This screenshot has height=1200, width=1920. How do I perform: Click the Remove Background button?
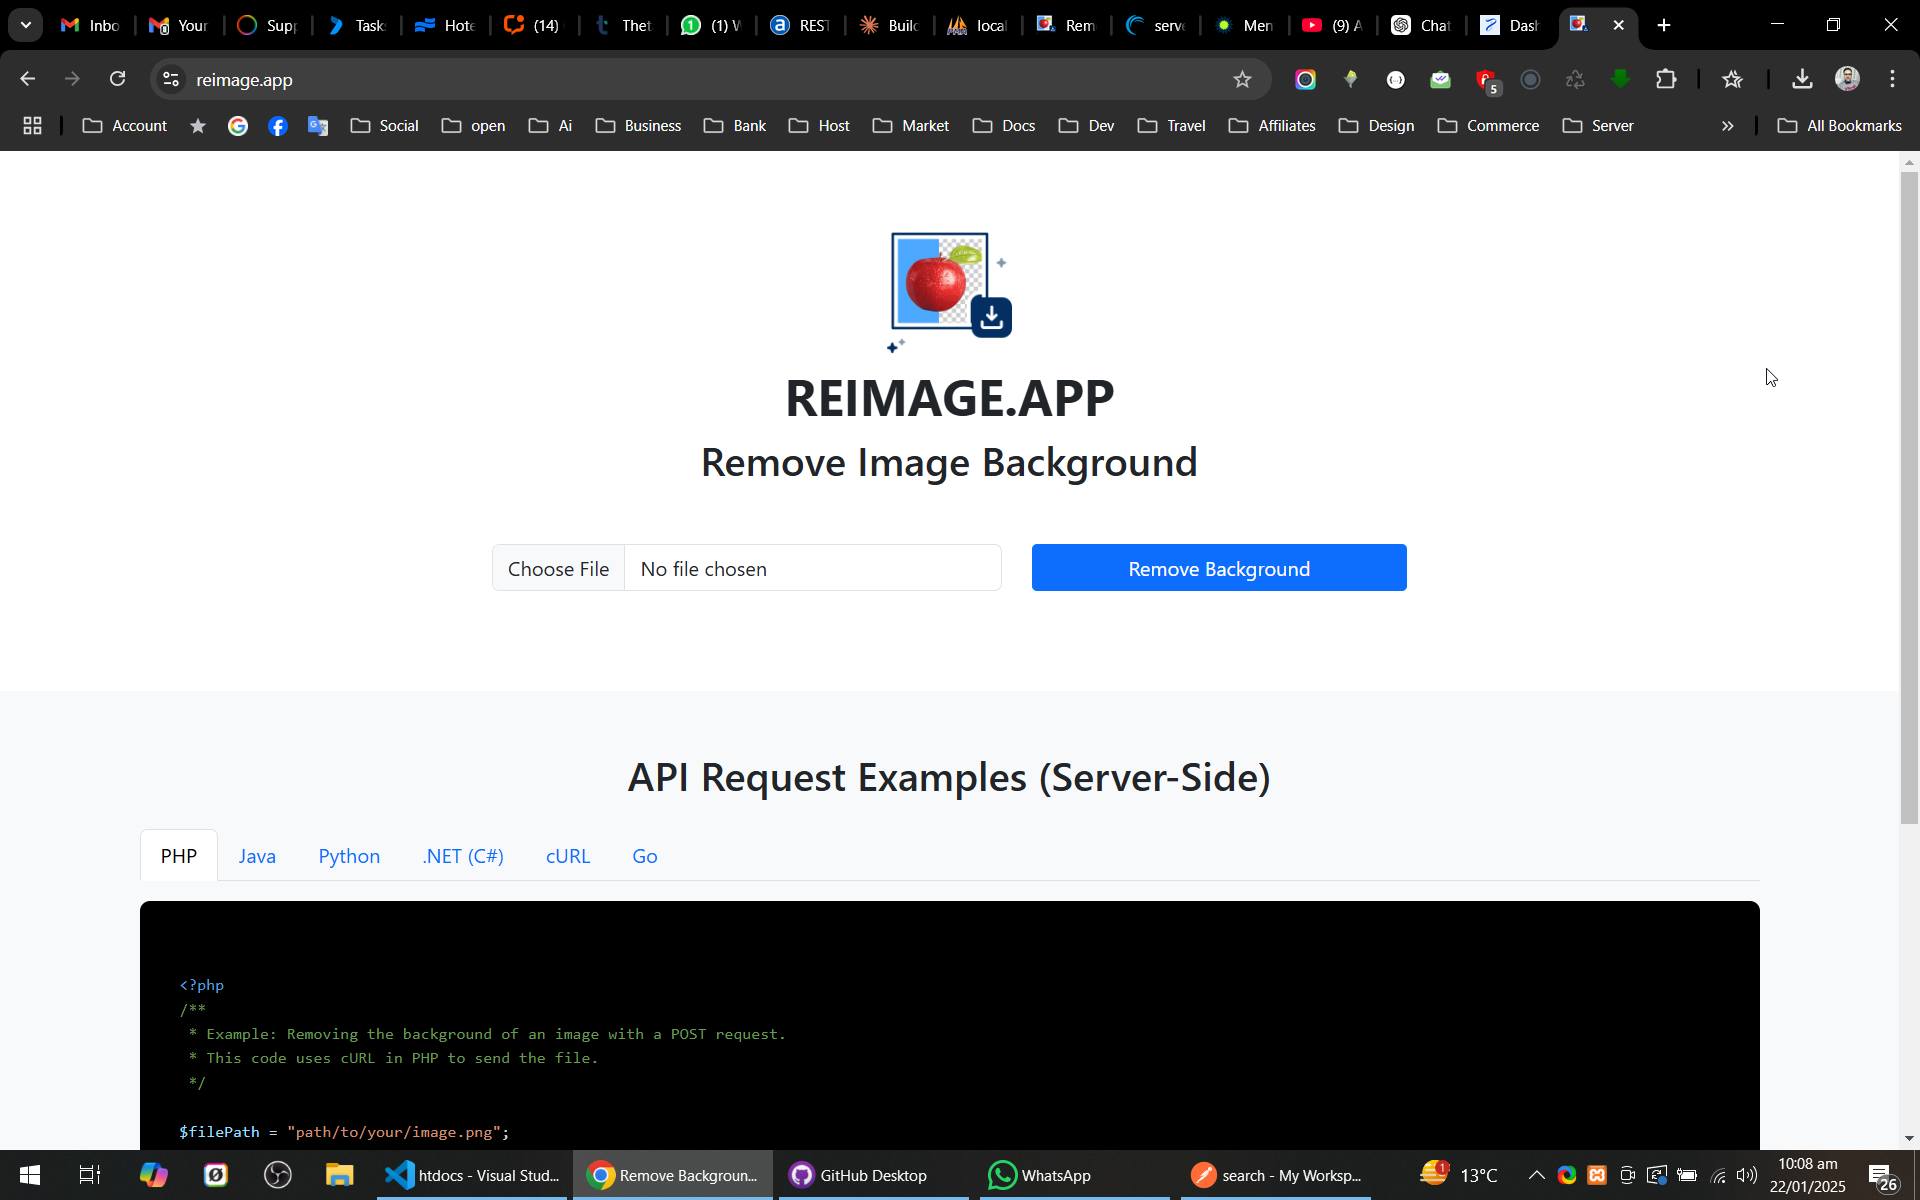(1219, 568)
